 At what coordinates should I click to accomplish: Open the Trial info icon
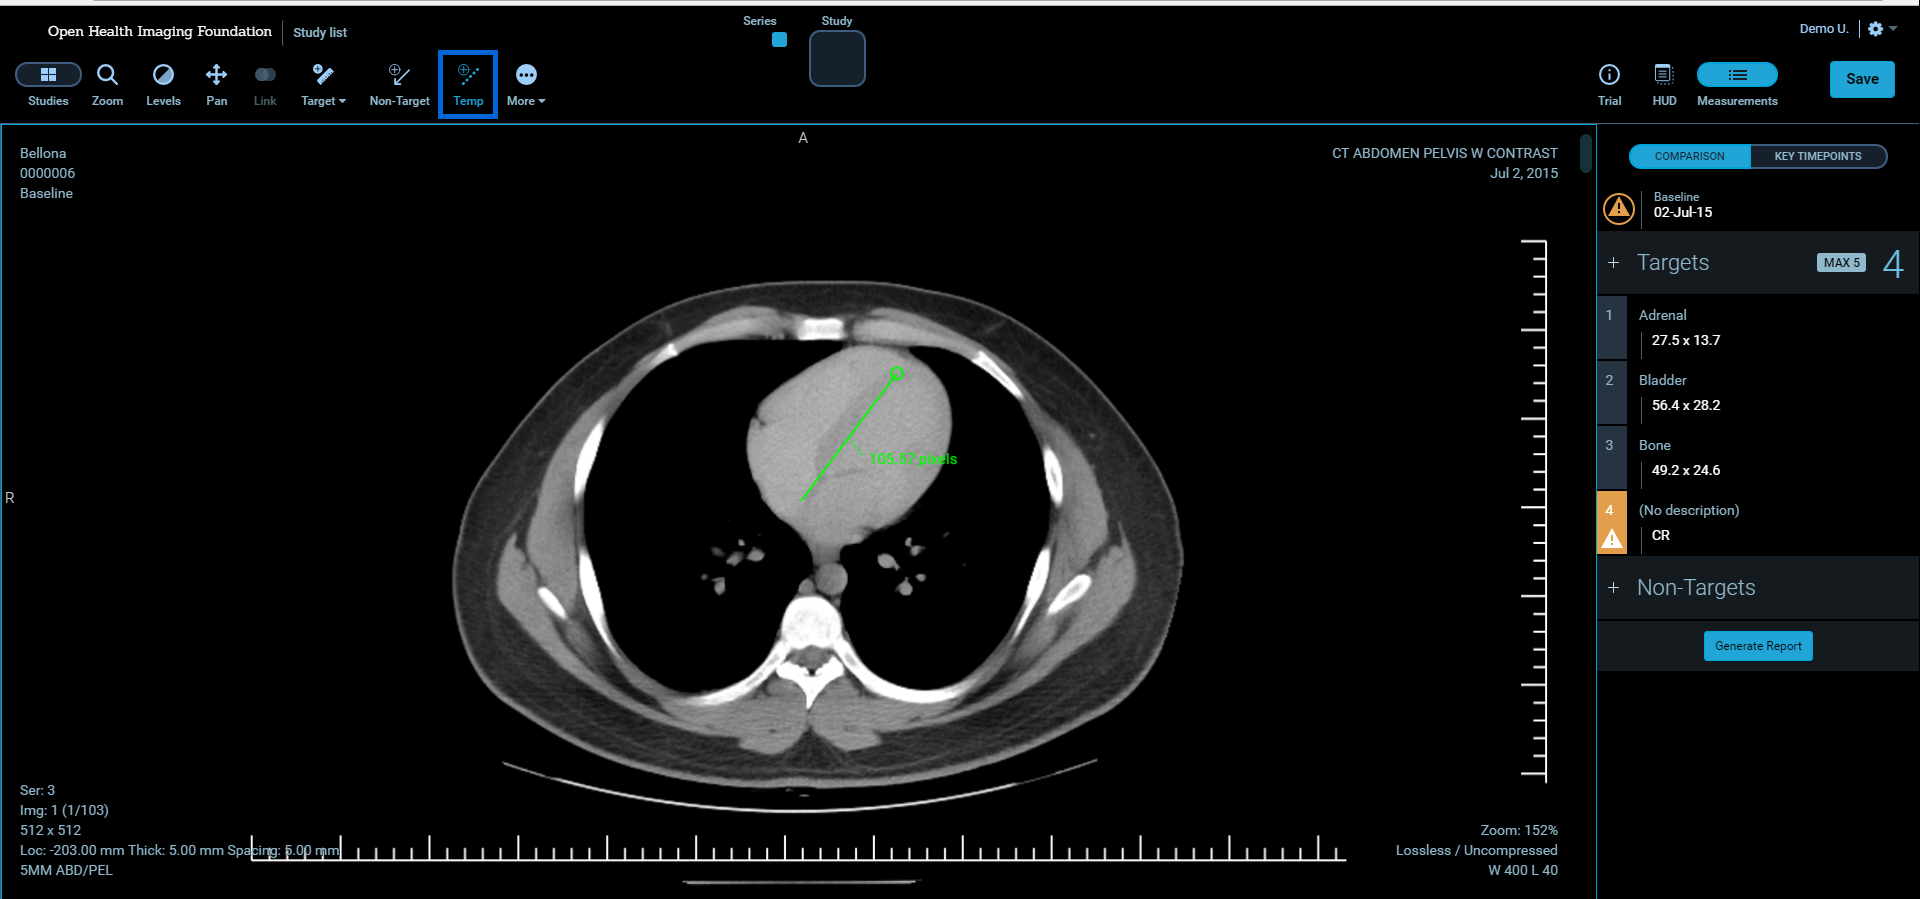point(1609,84)
